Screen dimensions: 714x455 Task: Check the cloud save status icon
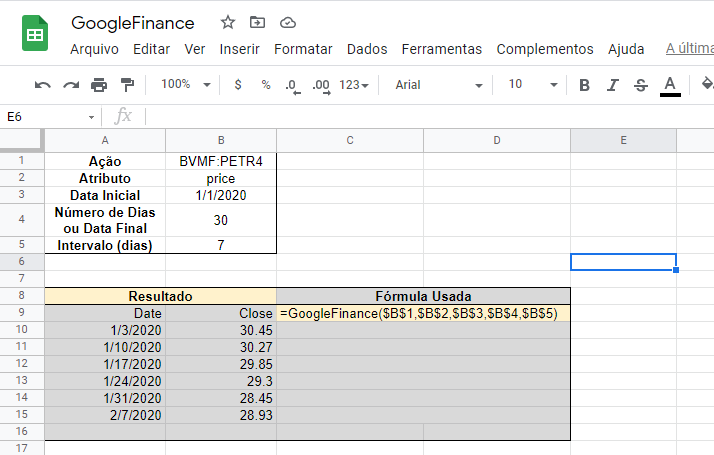tap(288, 22)
